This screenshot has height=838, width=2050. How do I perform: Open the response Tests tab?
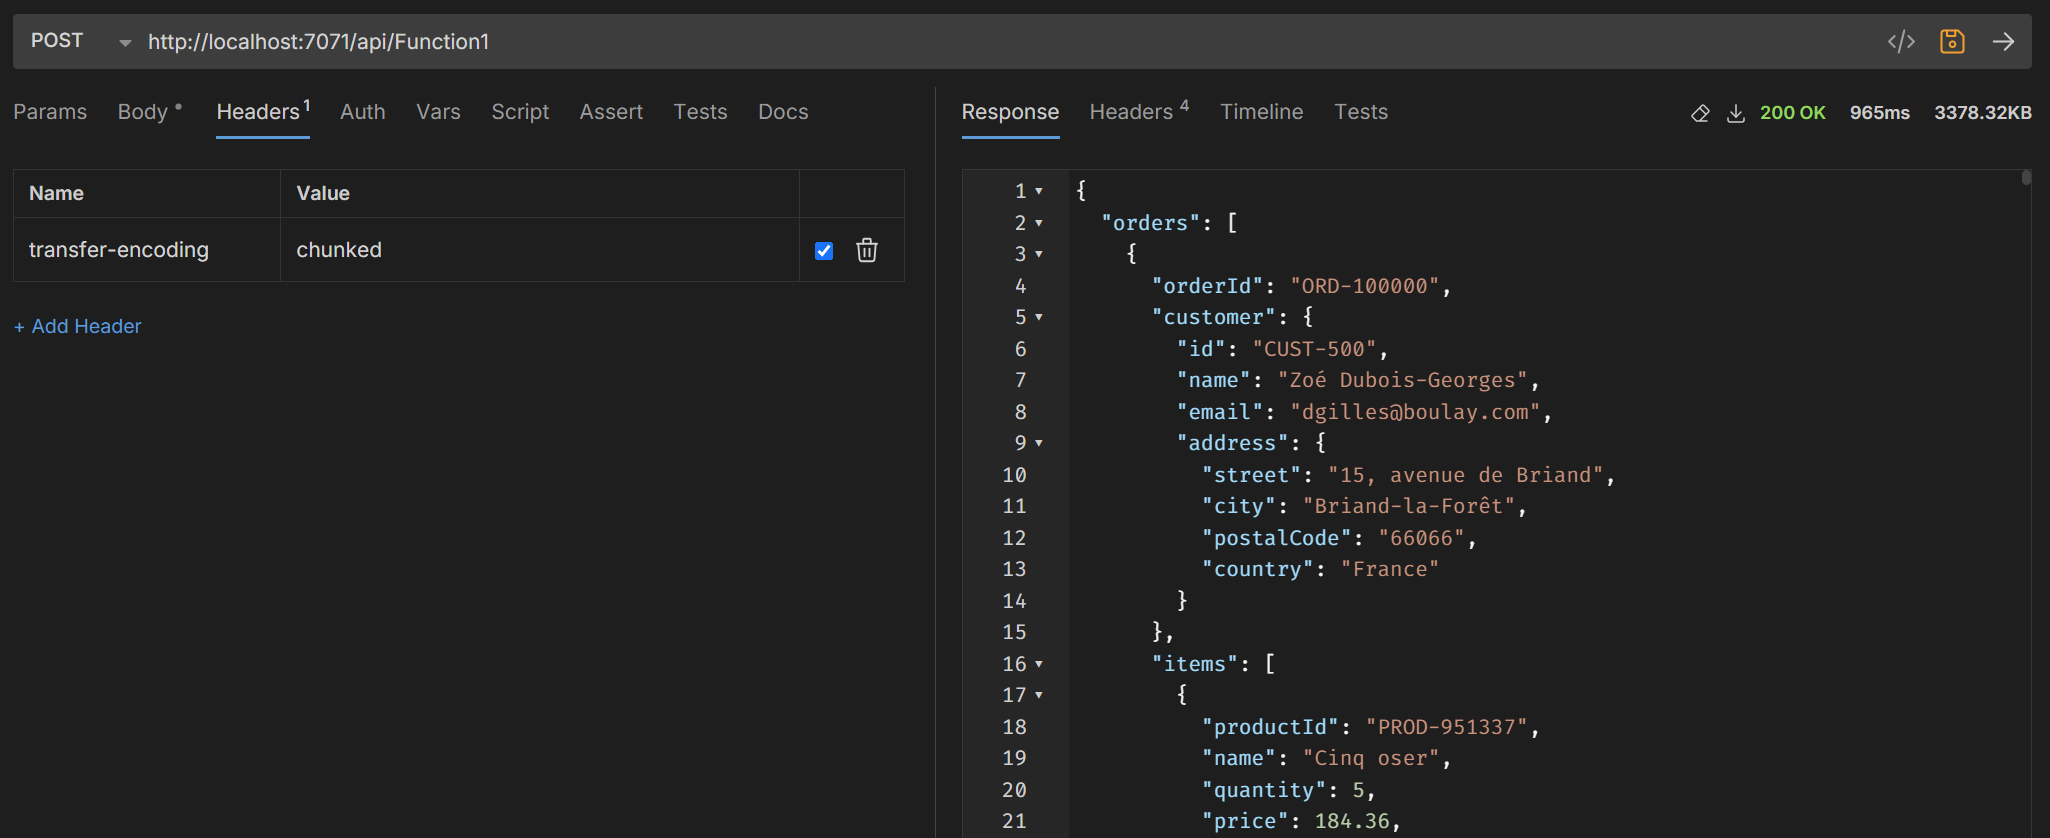point(1360,112)
